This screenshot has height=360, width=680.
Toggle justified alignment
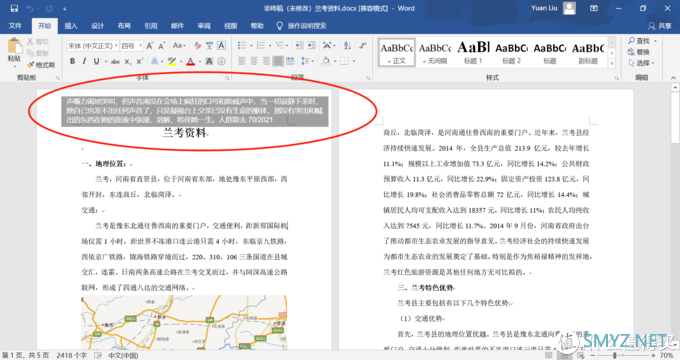[278, 62]
